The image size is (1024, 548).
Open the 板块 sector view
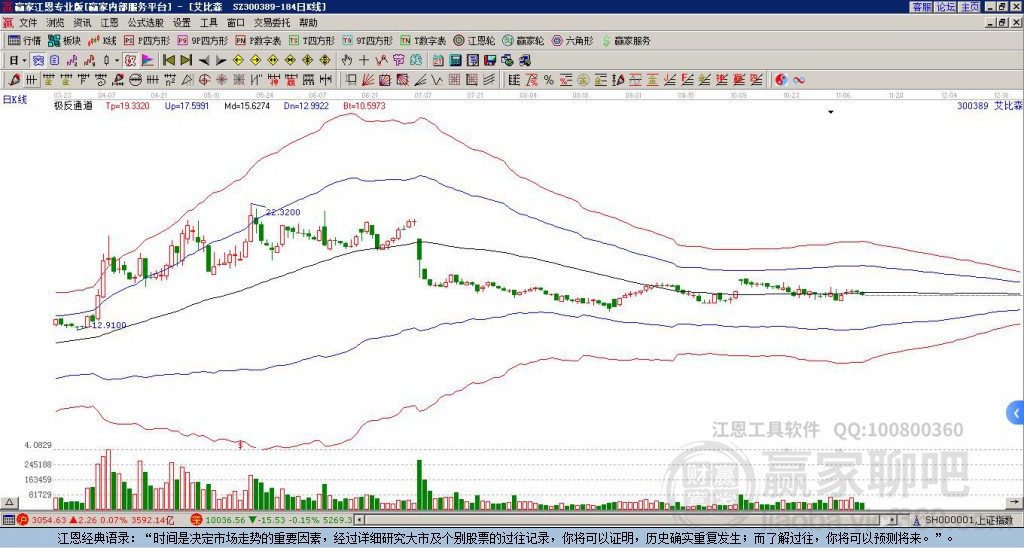[64, 40]
